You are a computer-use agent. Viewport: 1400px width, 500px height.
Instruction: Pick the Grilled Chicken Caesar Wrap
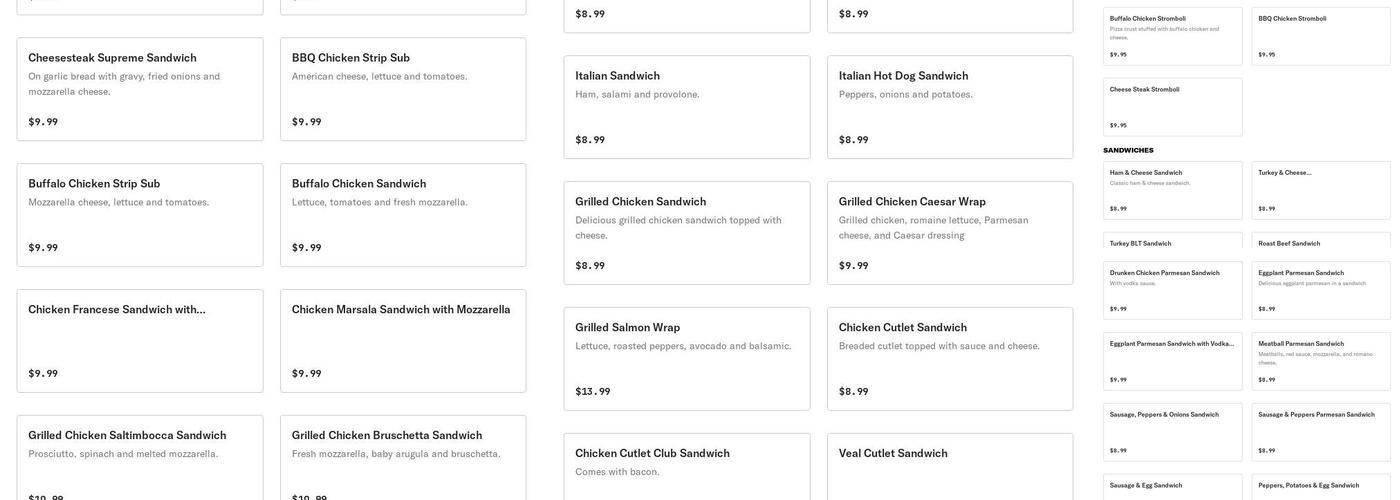pos(950,233)
